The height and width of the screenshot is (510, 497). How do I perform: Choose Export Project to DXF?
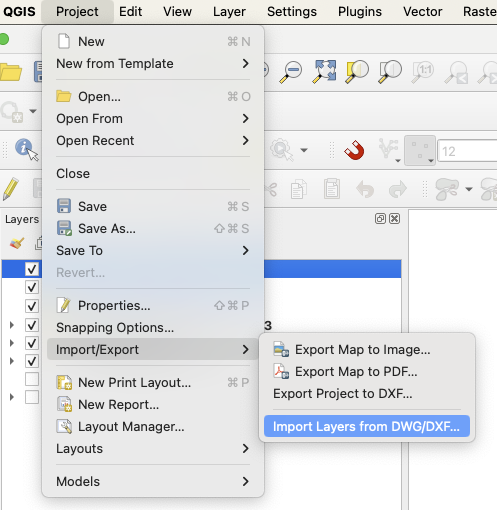367,394
